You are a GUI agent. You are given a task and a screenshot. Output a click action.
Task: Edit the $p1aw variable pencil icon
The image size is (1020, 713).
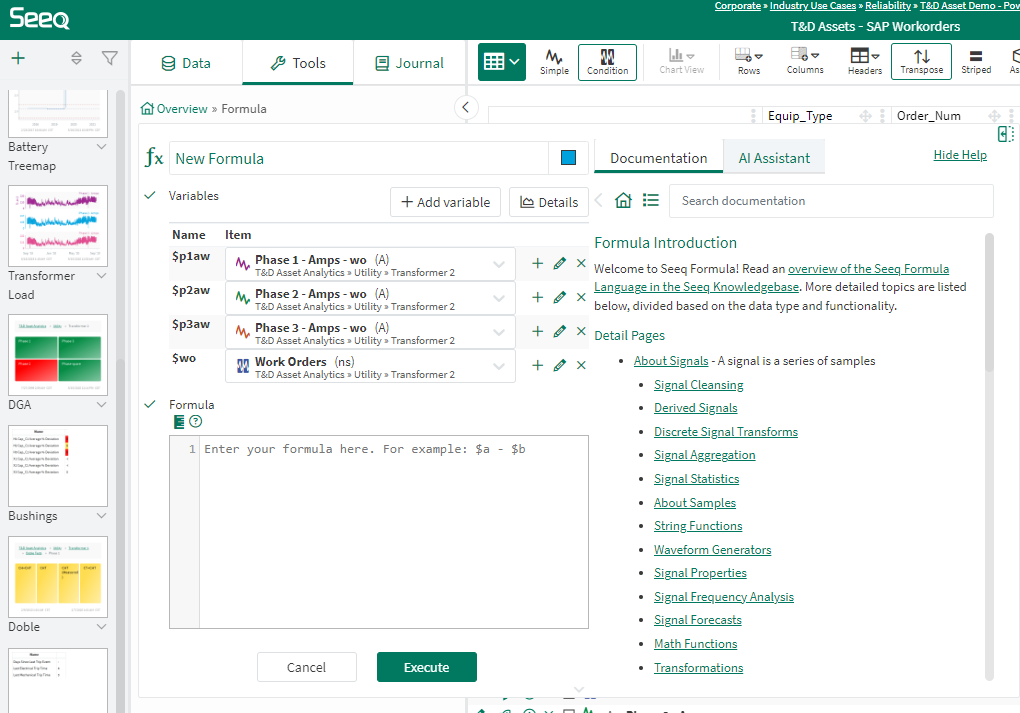(560, 264)
